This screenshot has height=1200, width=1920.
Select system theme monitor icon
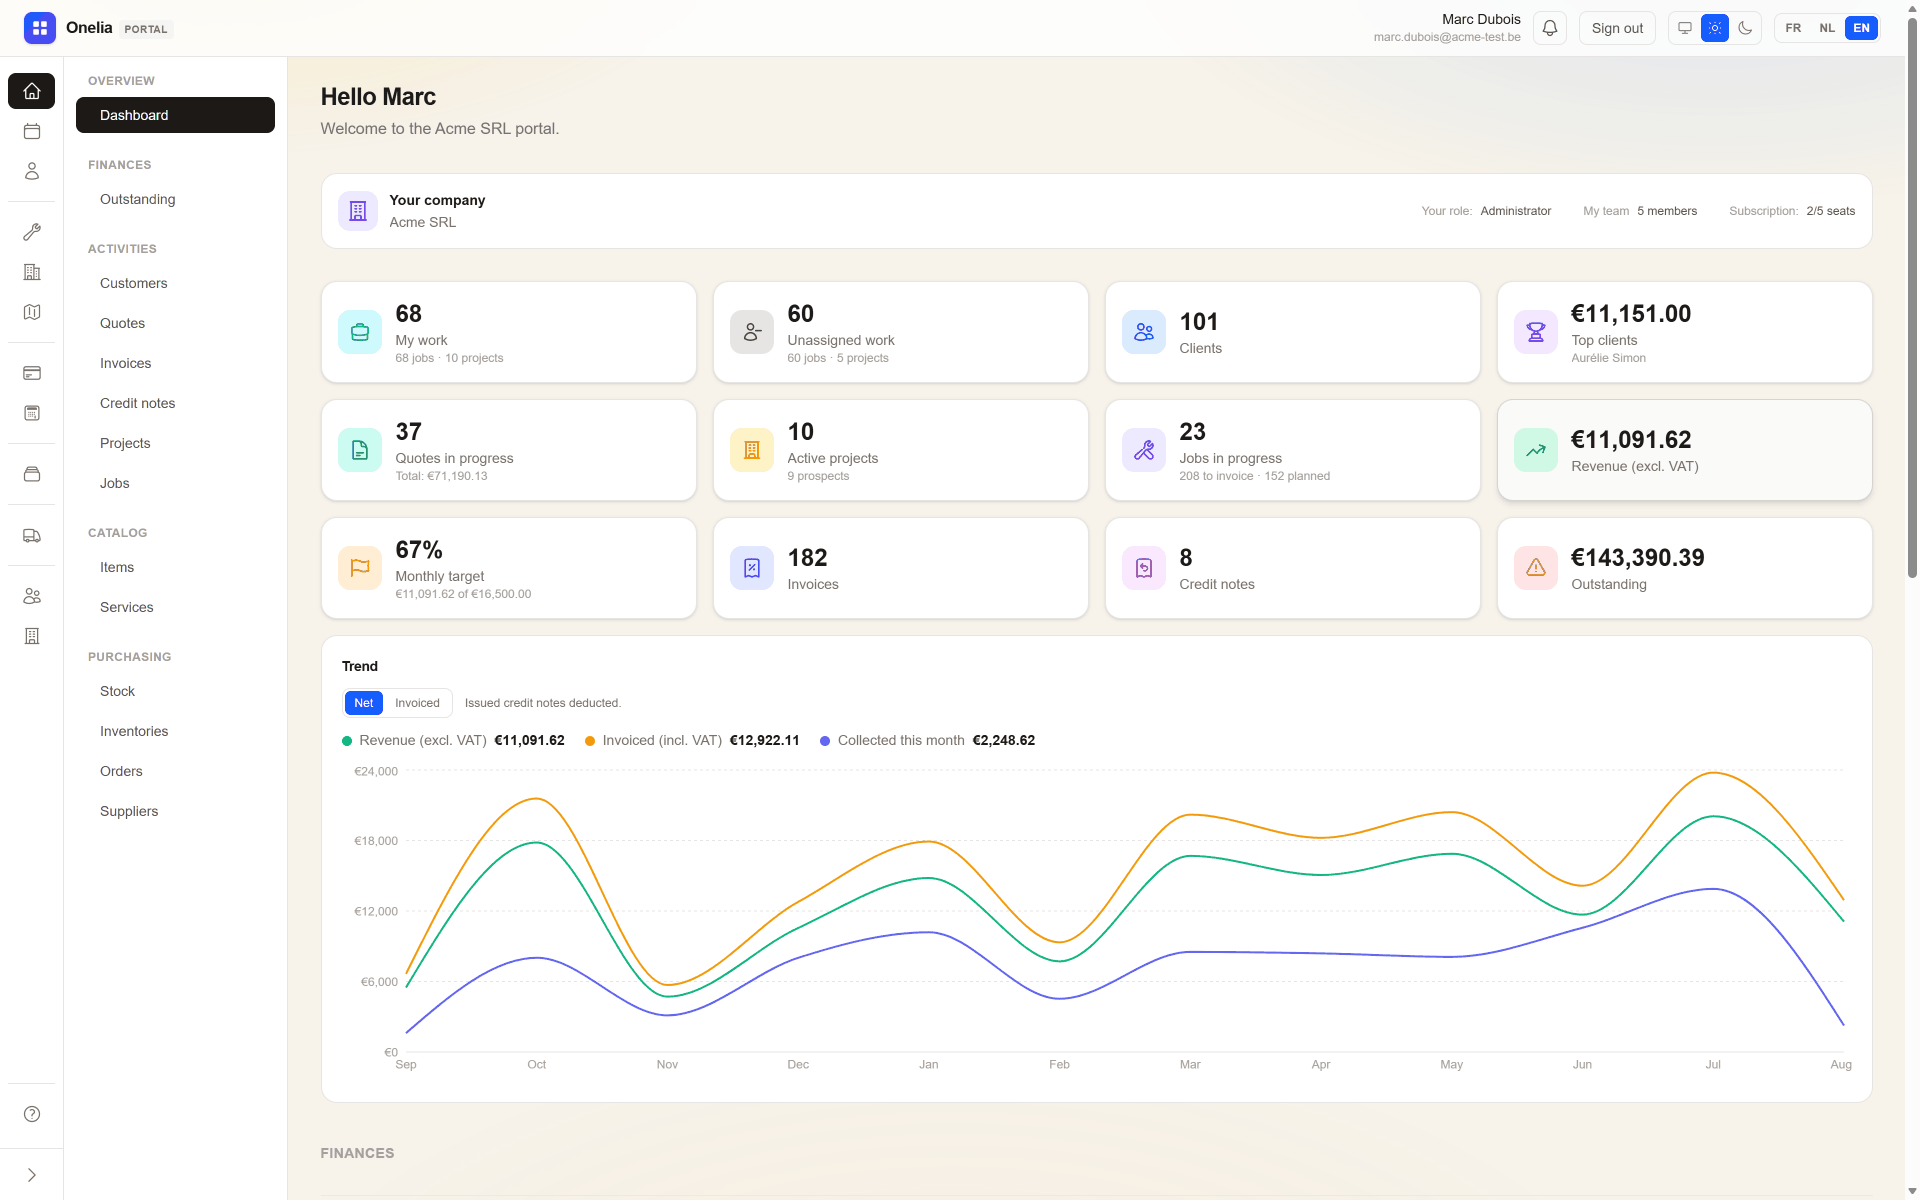pos(1685,28)
